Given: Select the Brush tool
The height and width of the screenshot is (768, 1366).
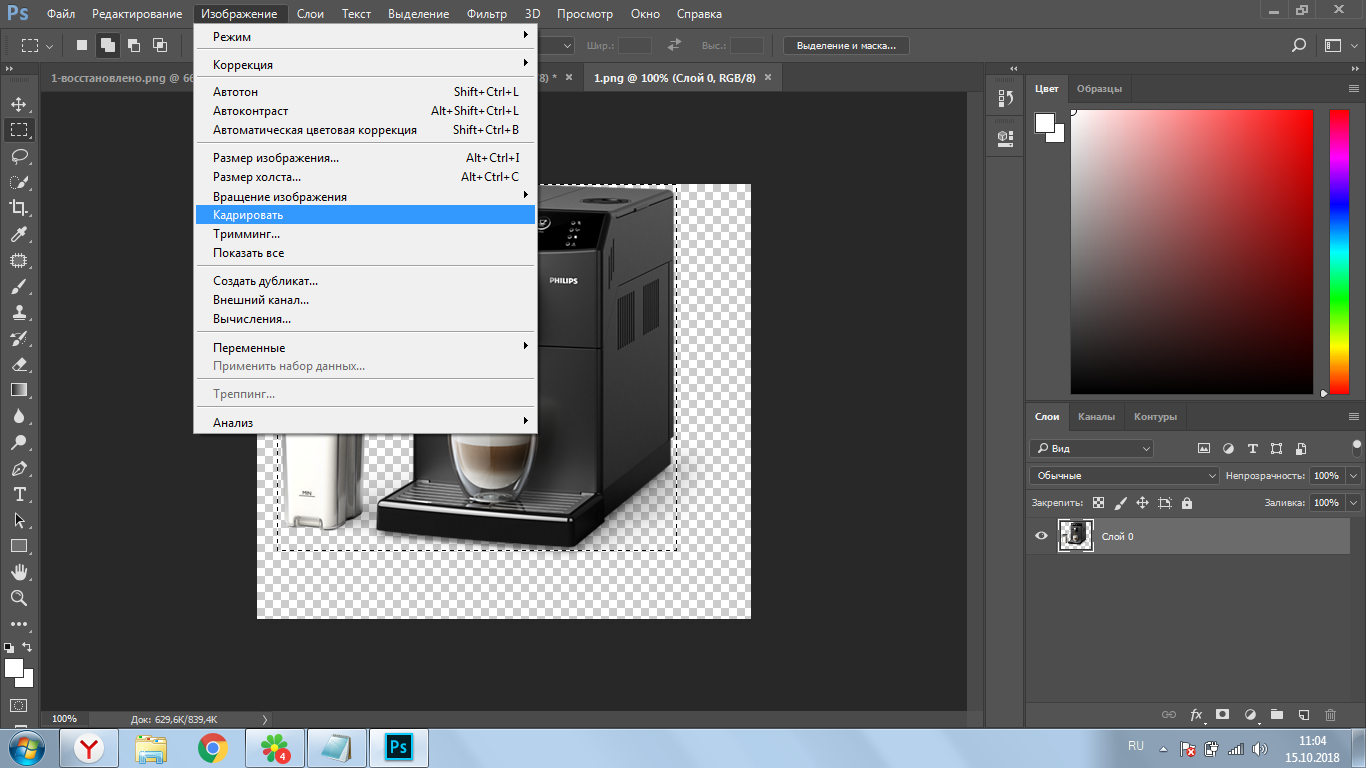Looking at the screenshot, I should click(x=18, y=286).
